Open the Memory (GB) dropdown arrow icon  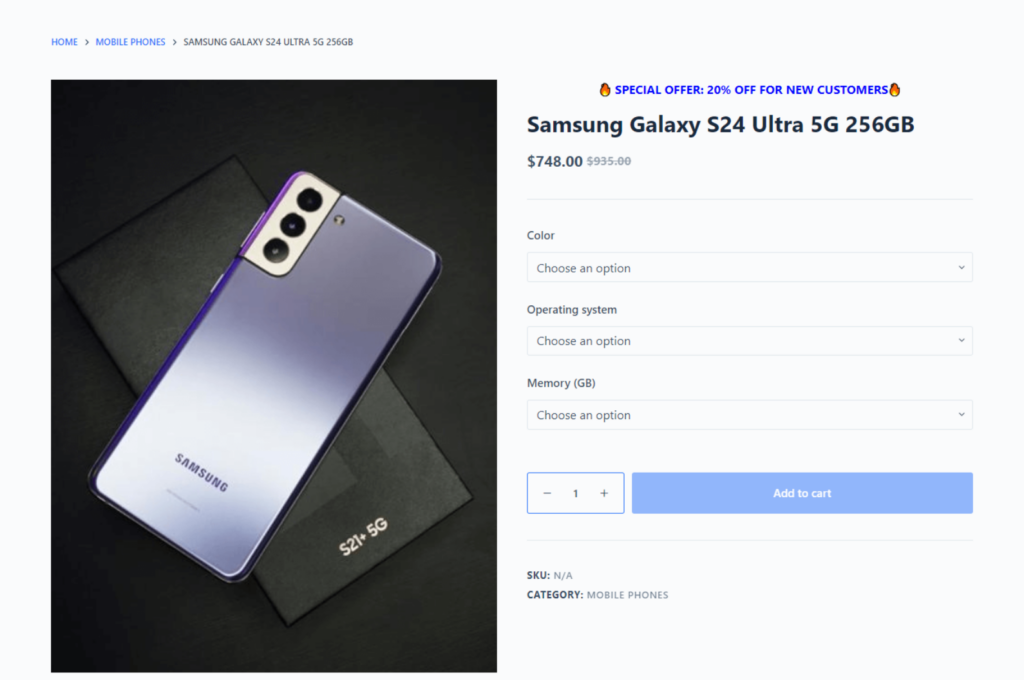click(963, 414)
